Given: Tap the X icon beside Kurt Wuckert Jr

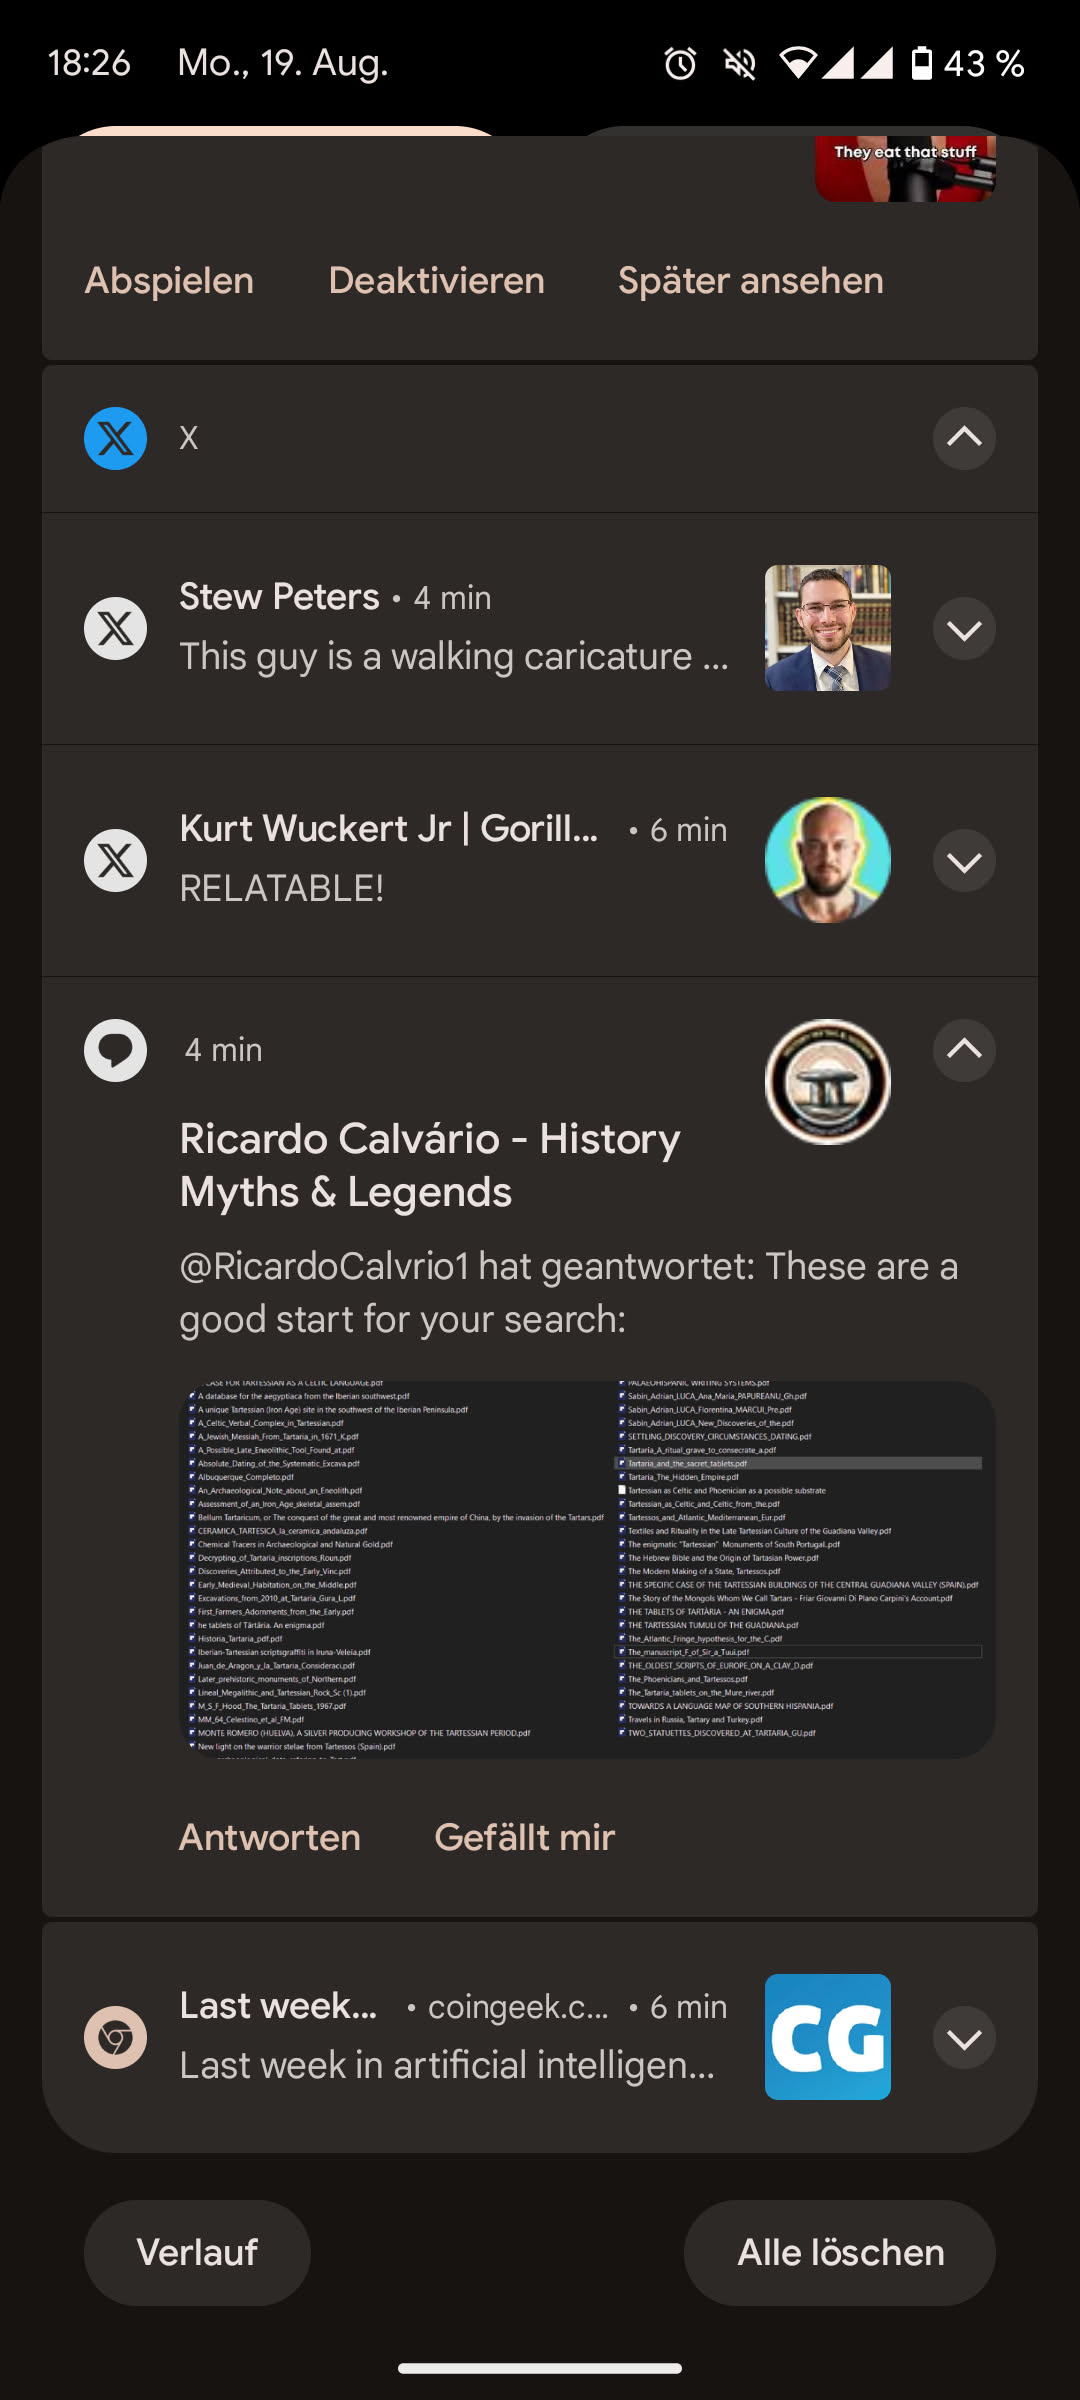Looking at the screenshot, I should click(x=115, y=861).
